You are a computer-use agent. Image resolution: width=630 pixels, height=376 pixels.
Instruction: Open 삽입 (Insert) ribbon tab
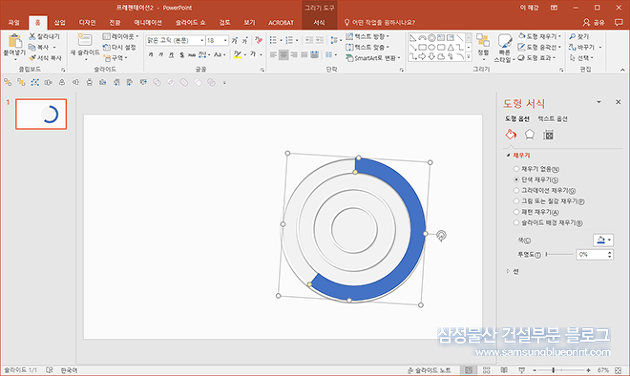[60, 22]
